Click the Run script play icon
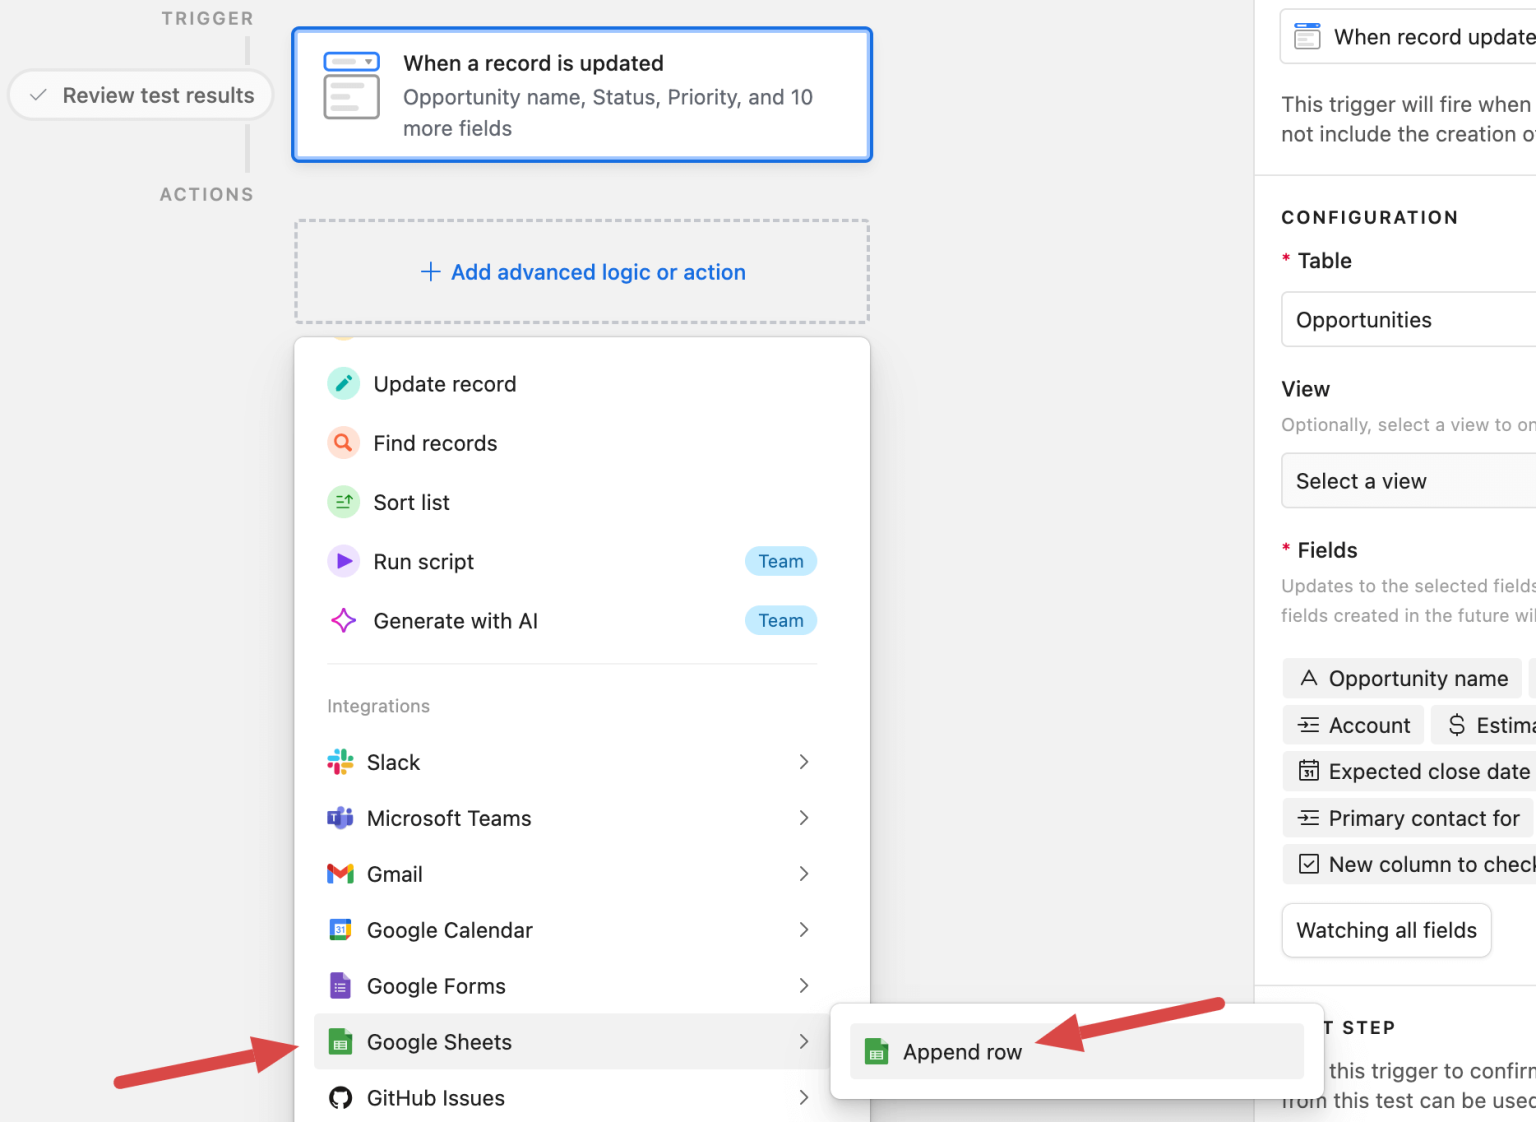This screenshot has height=1122, width=1536. [x=343, y=561]
